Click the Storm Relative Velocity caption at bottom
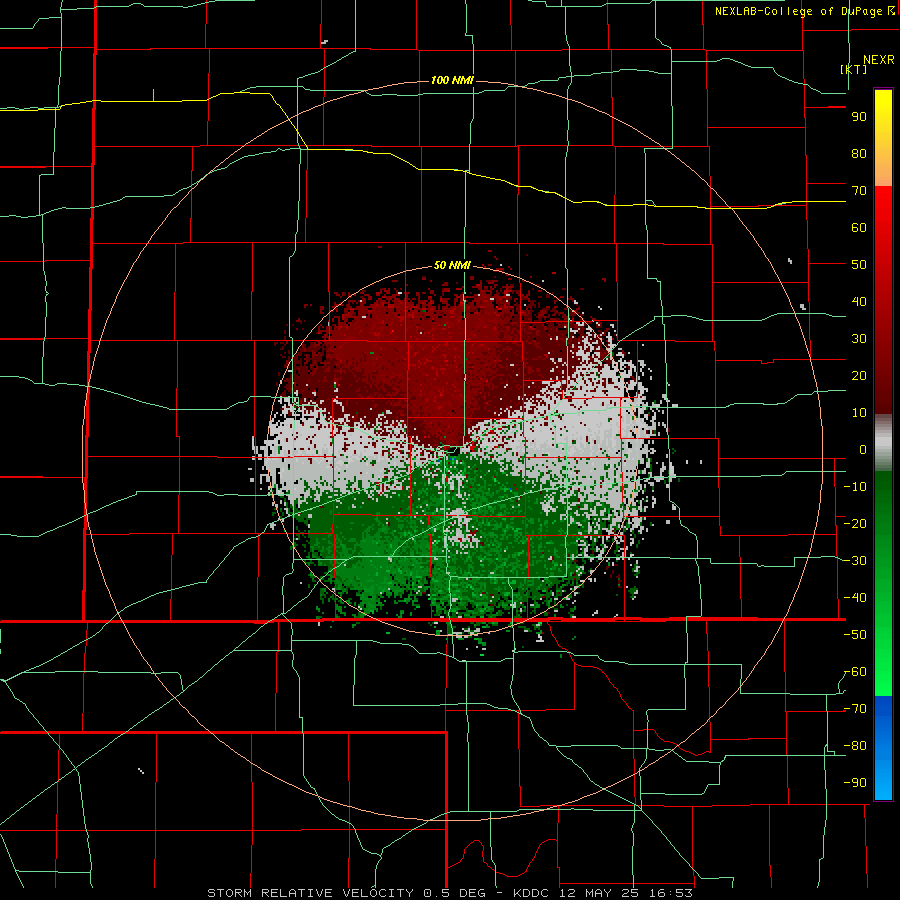The width and height of the screenshot is (900, 900). 450,893
